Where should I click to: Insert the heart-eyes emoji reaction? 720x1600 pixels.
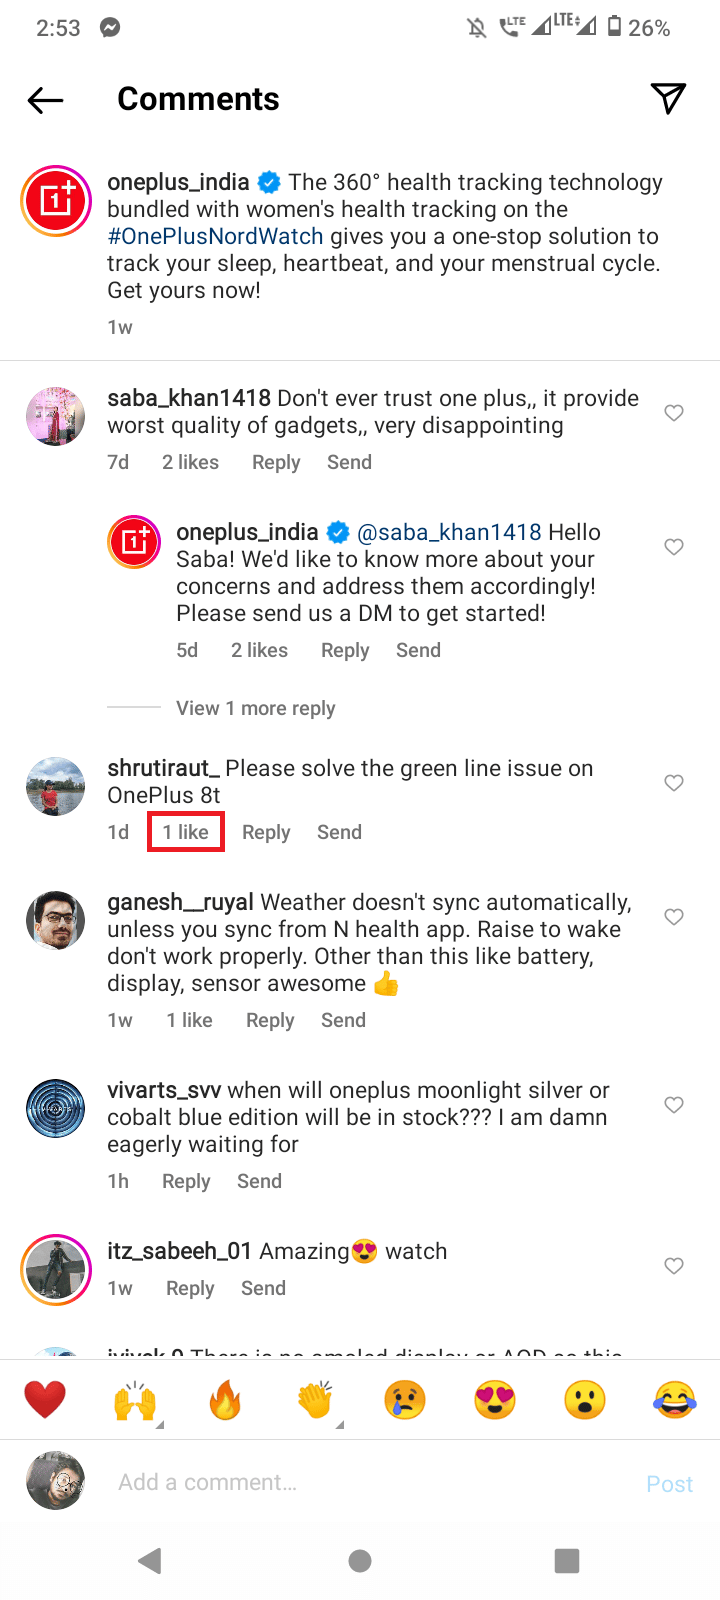pyautogui.click(x=495, y=1400)
